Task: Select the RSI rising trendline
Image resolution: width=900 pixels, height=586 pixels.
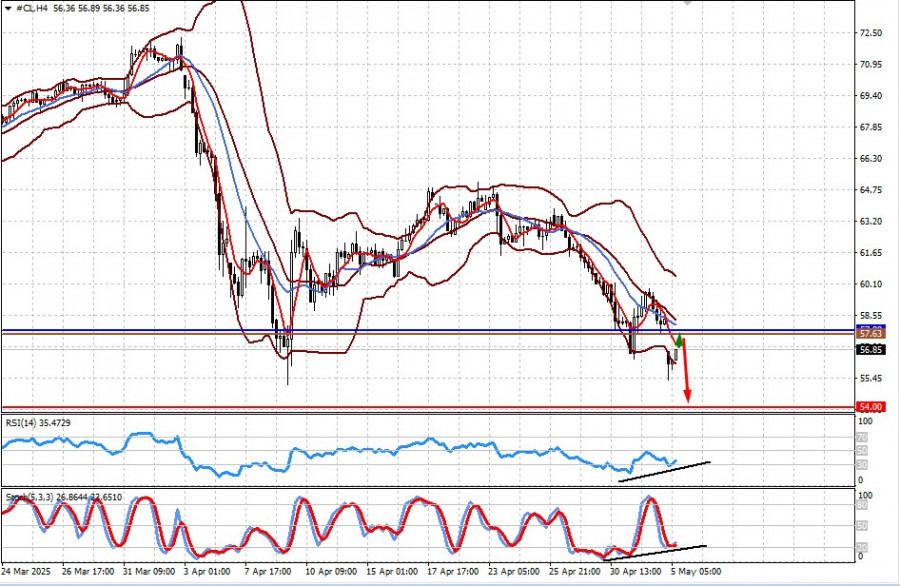Action: pos(665,471)
